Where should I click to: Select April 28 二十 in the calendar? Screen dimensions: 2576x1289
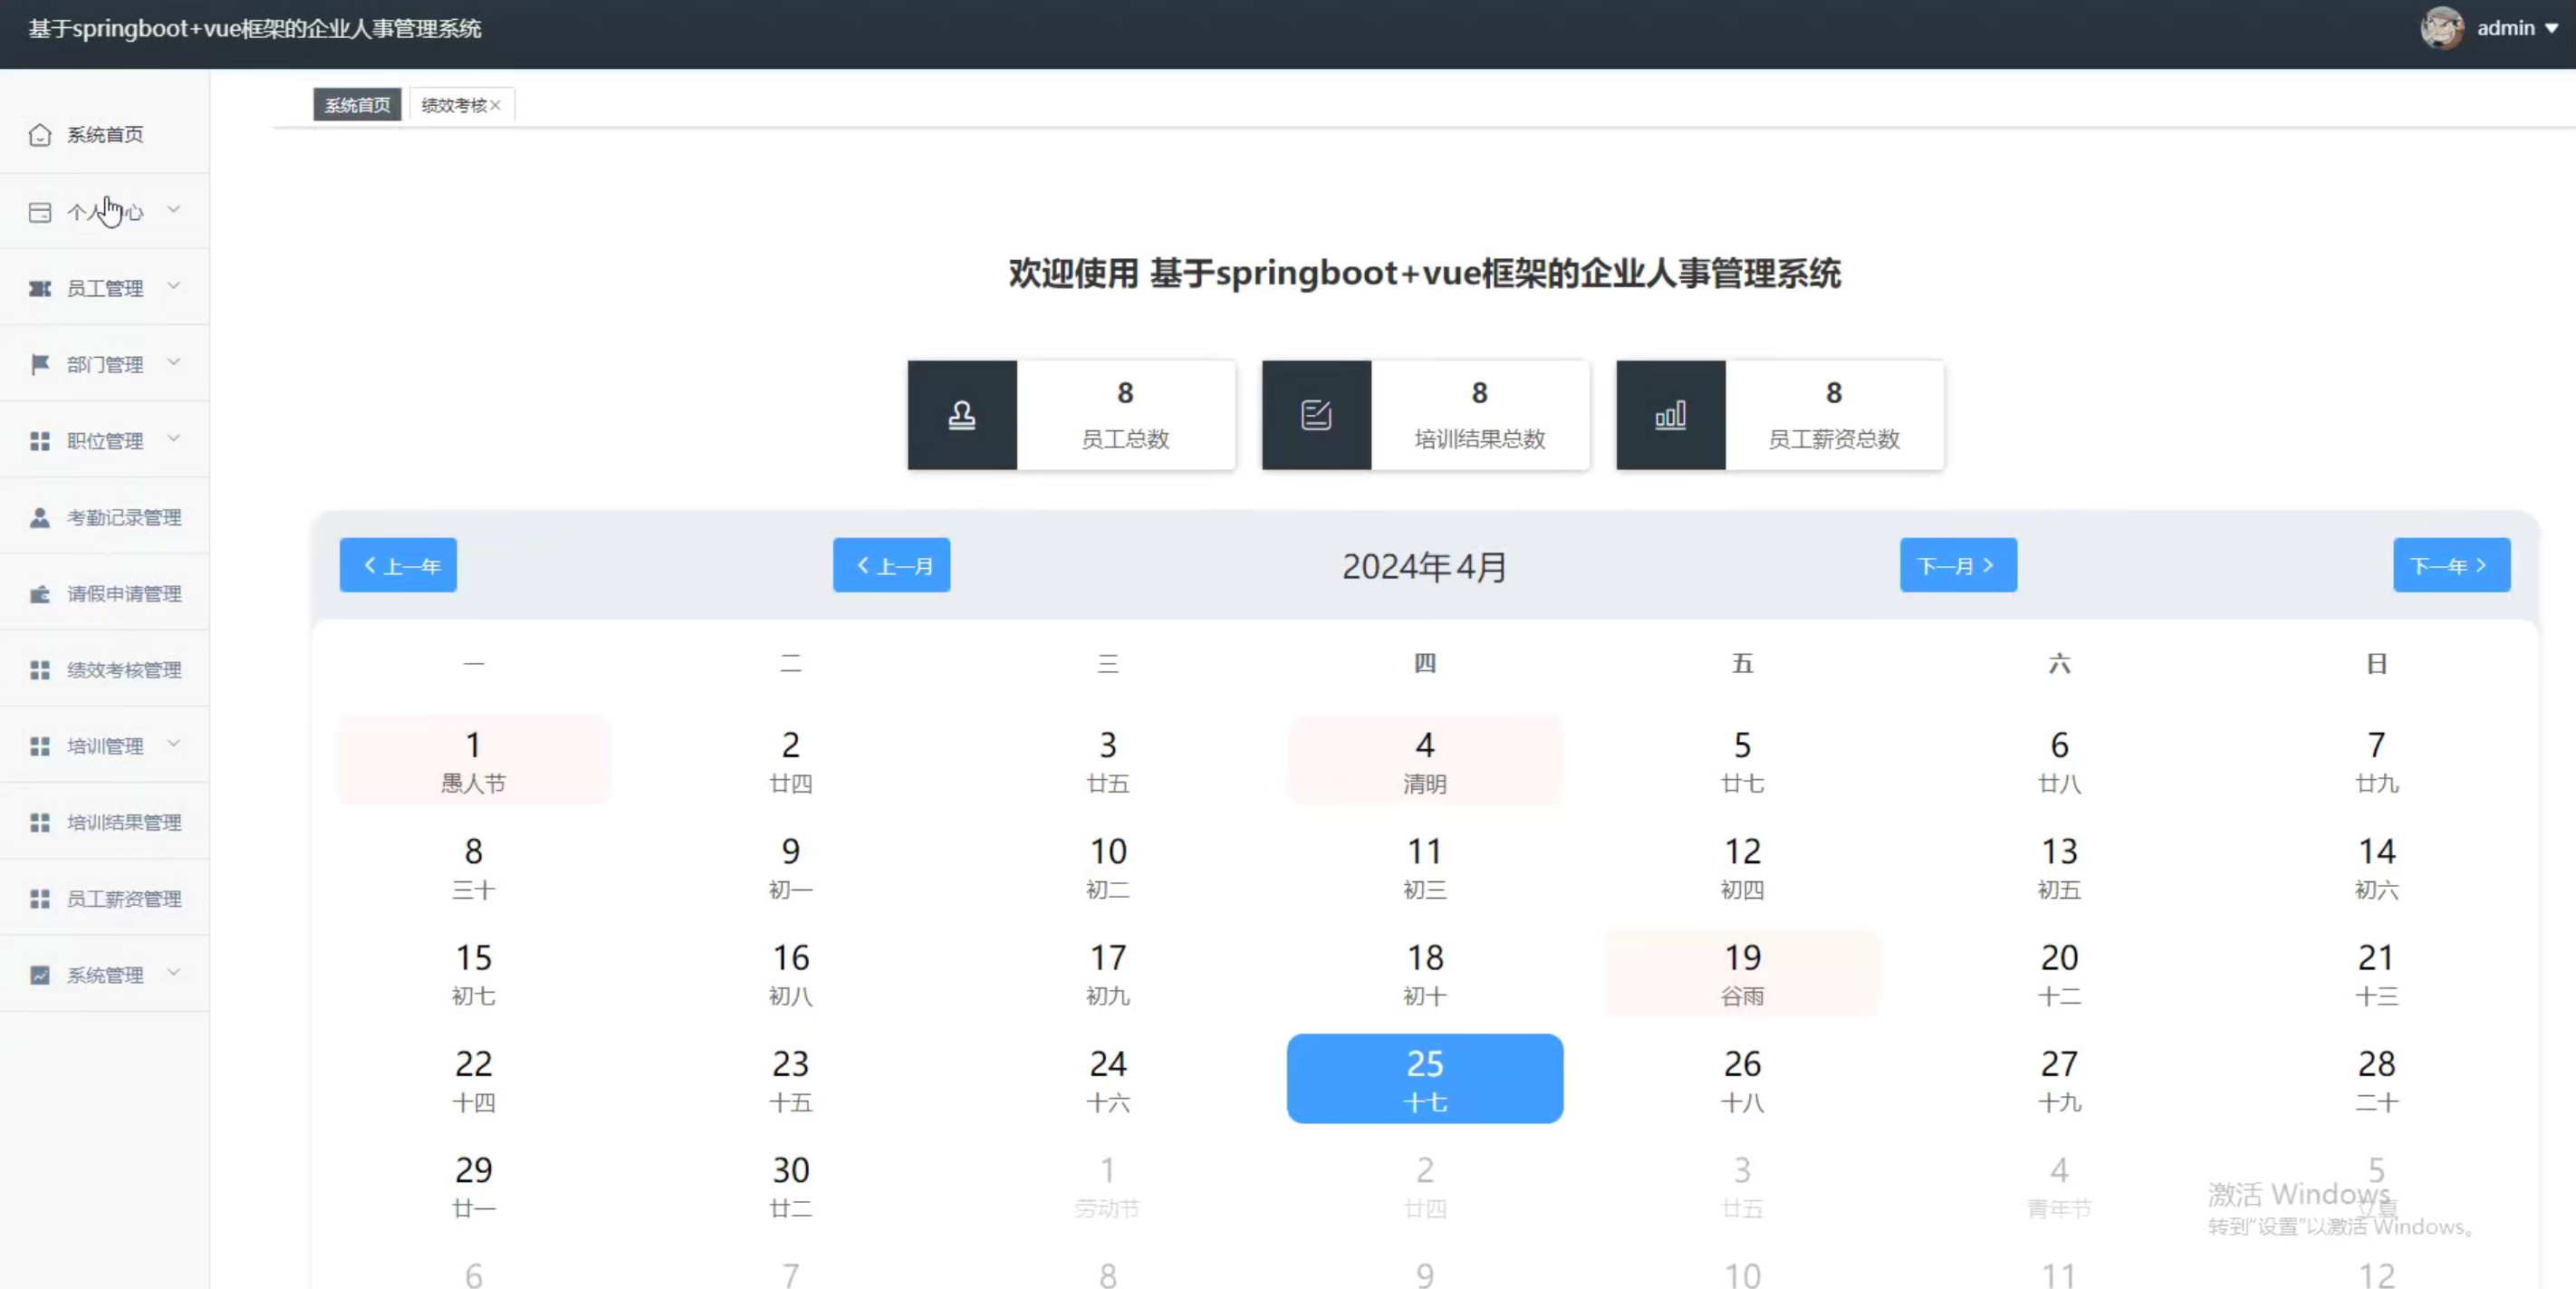(x=2377, y=1080)
